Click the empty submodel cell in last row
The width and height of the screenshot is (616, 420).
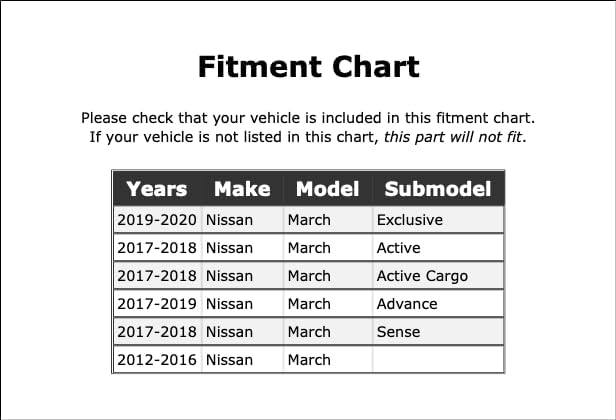point(438,360)
